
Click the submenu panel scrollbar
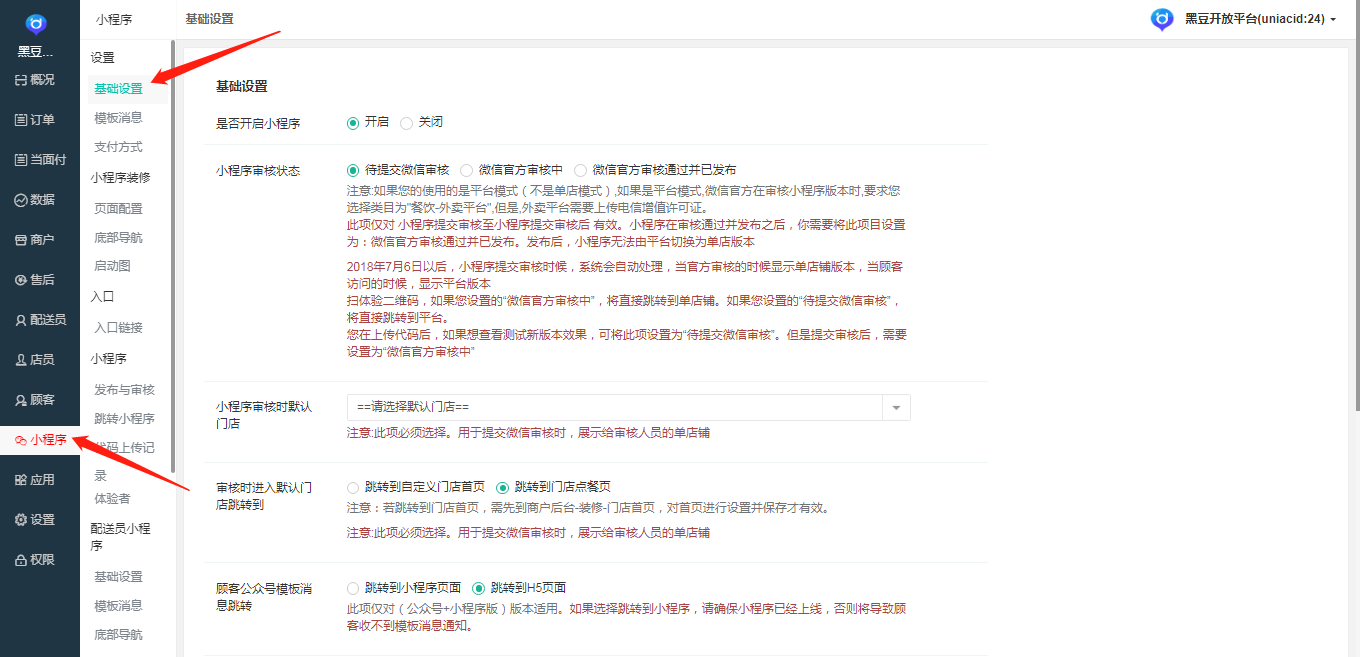(173, 256)
